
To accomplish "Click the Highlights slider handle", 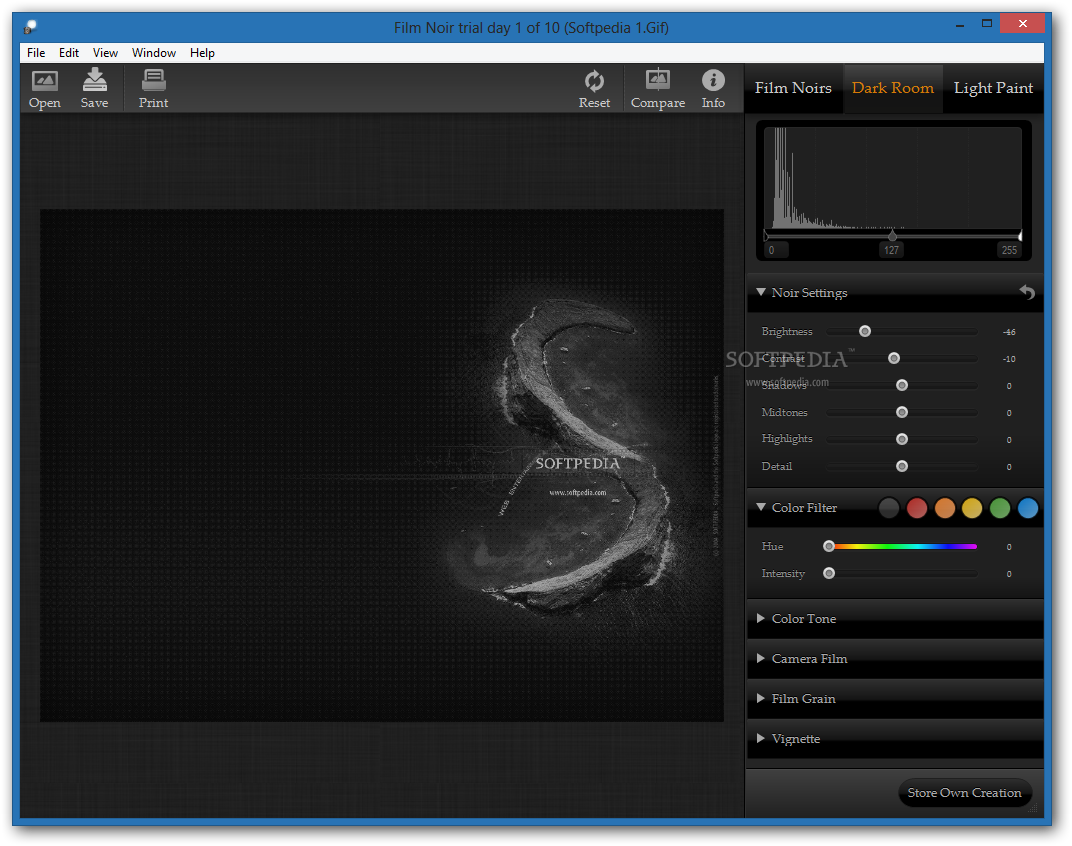I will click(x=902, y=439).
